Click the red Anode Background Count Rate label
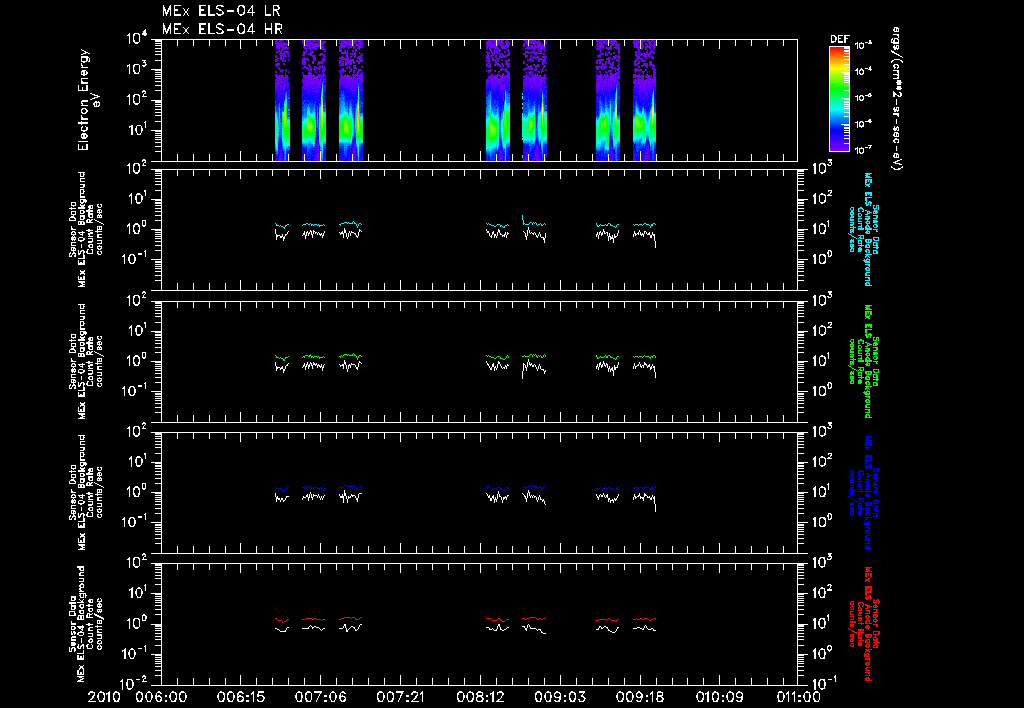The height and width of the screenshot is (708, 1024). click(x=863, y=624)
